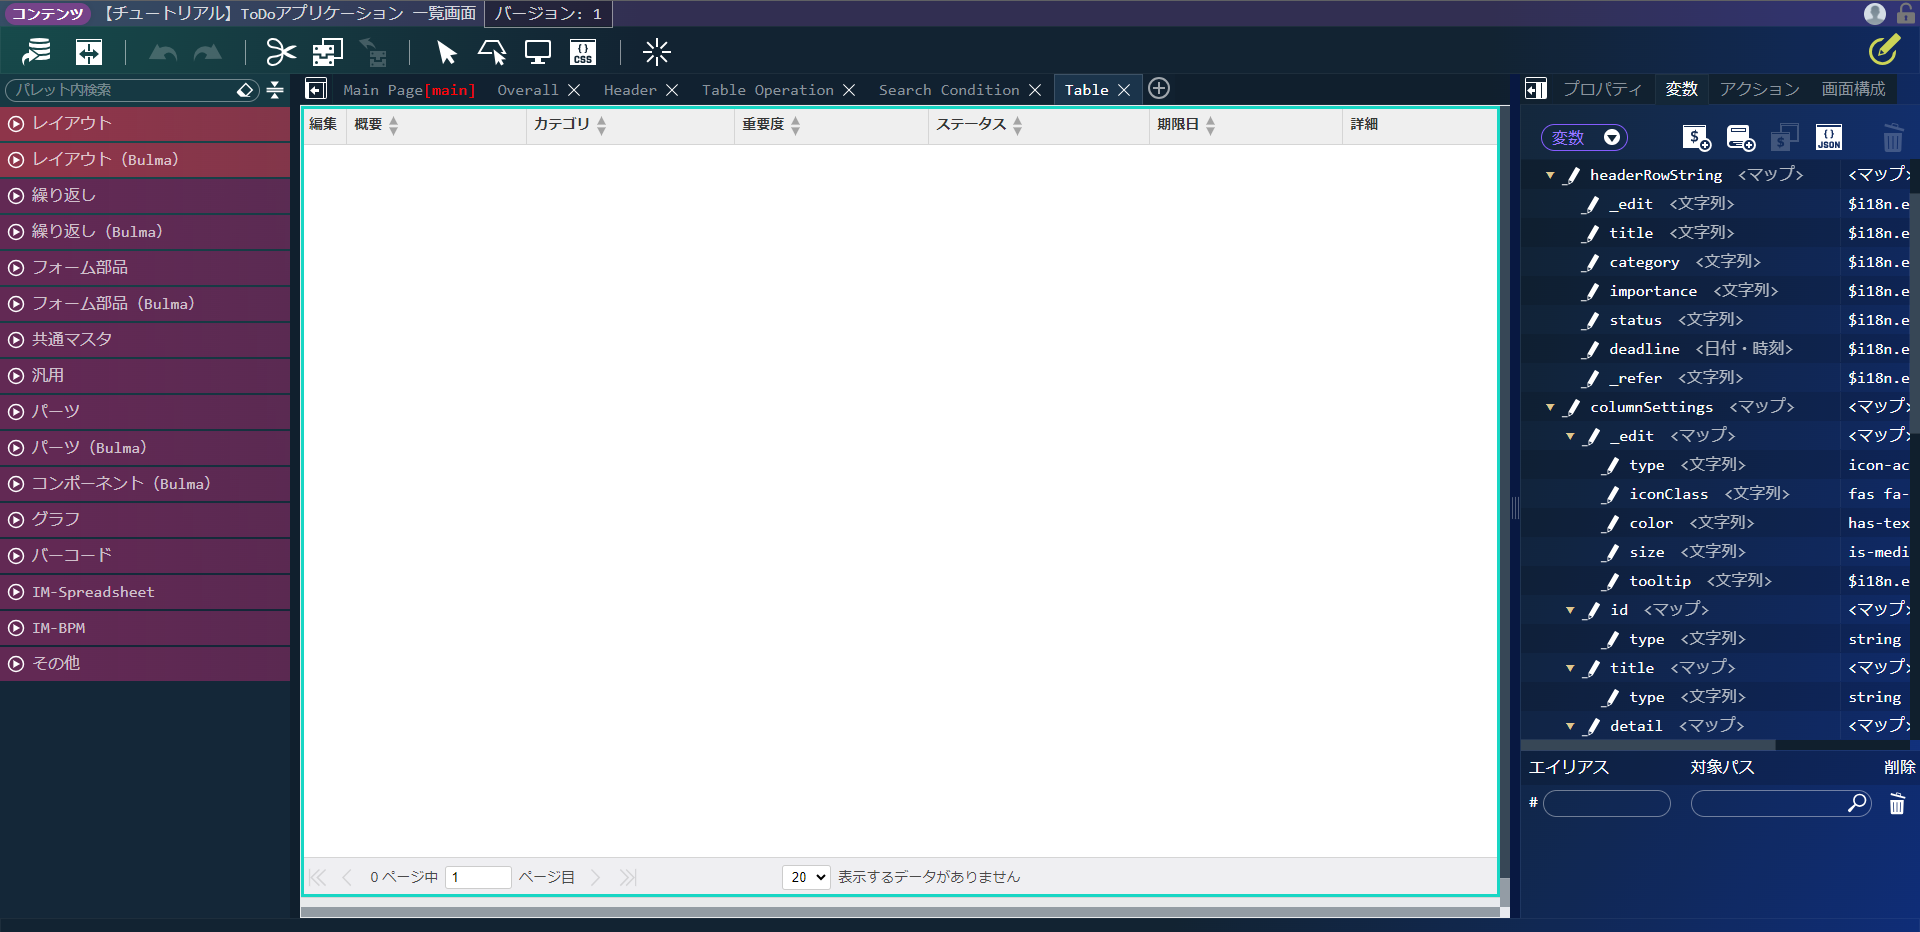Collapse all palette categories icon
This screenshot has height=932, width=1920.
pyautogui.click(x=275, y=90)
